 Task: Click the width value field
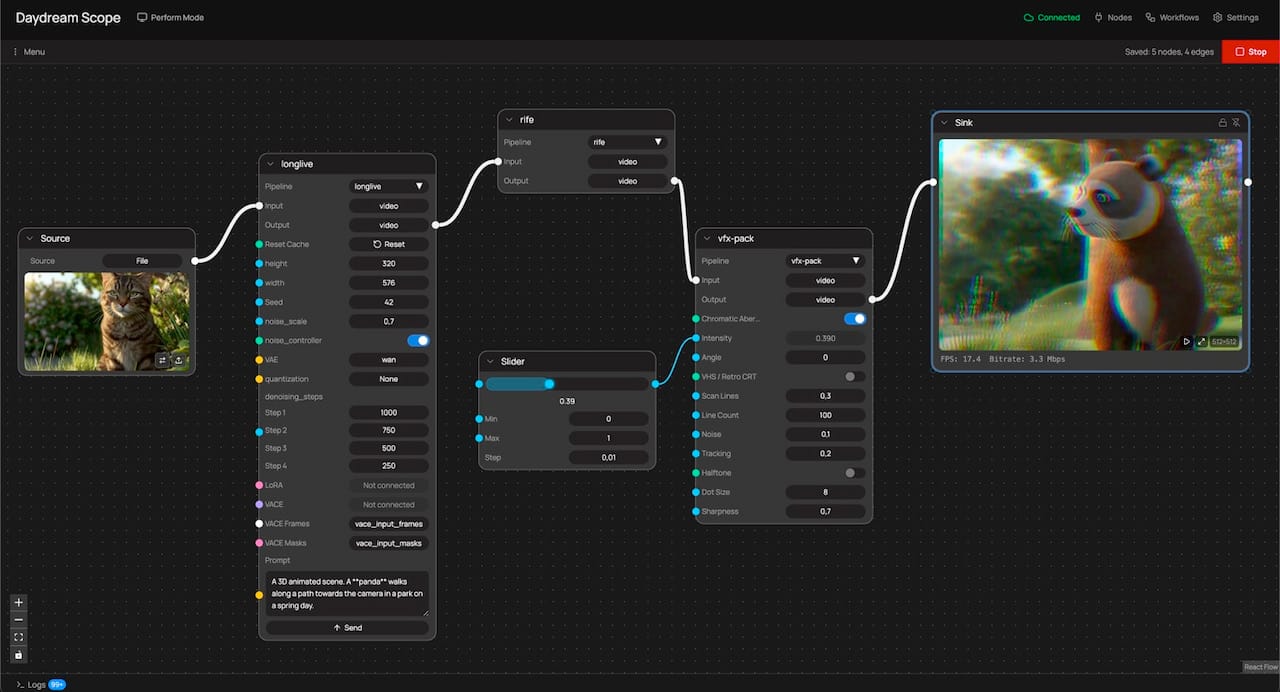(389, 283)
